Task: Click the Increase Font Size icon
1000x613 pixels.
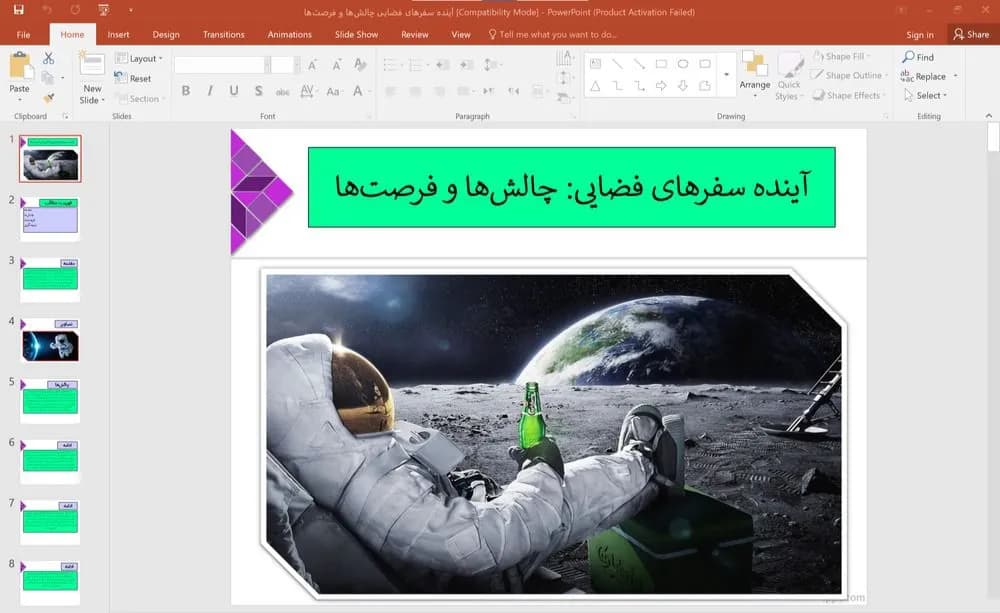Action: tap(313, 65)
